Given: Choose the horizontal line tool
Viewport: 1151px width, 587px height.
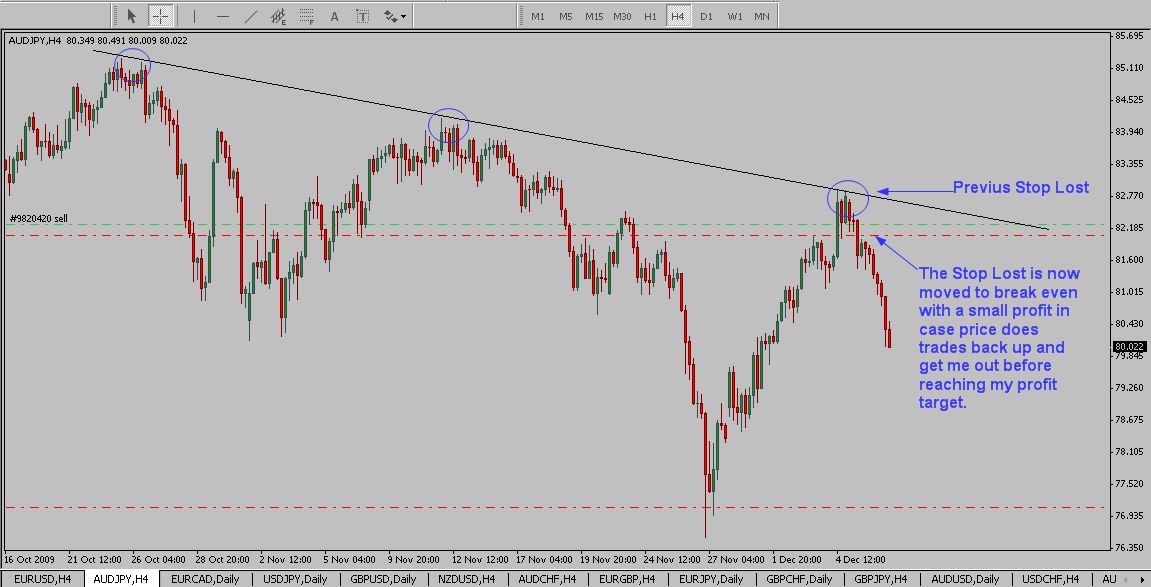Looking at the screenshot, I should pos(222,16).
